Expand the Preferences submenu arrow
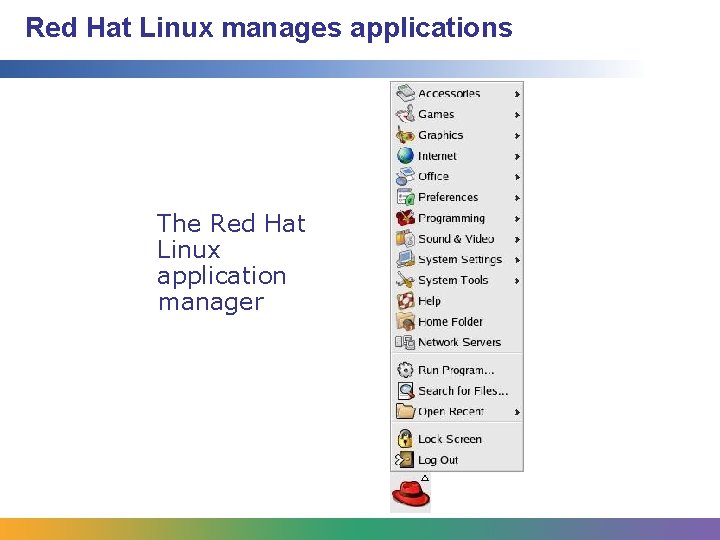Image resolution: width=720 pixels, height=540 pixels. (x=517, y=198)
